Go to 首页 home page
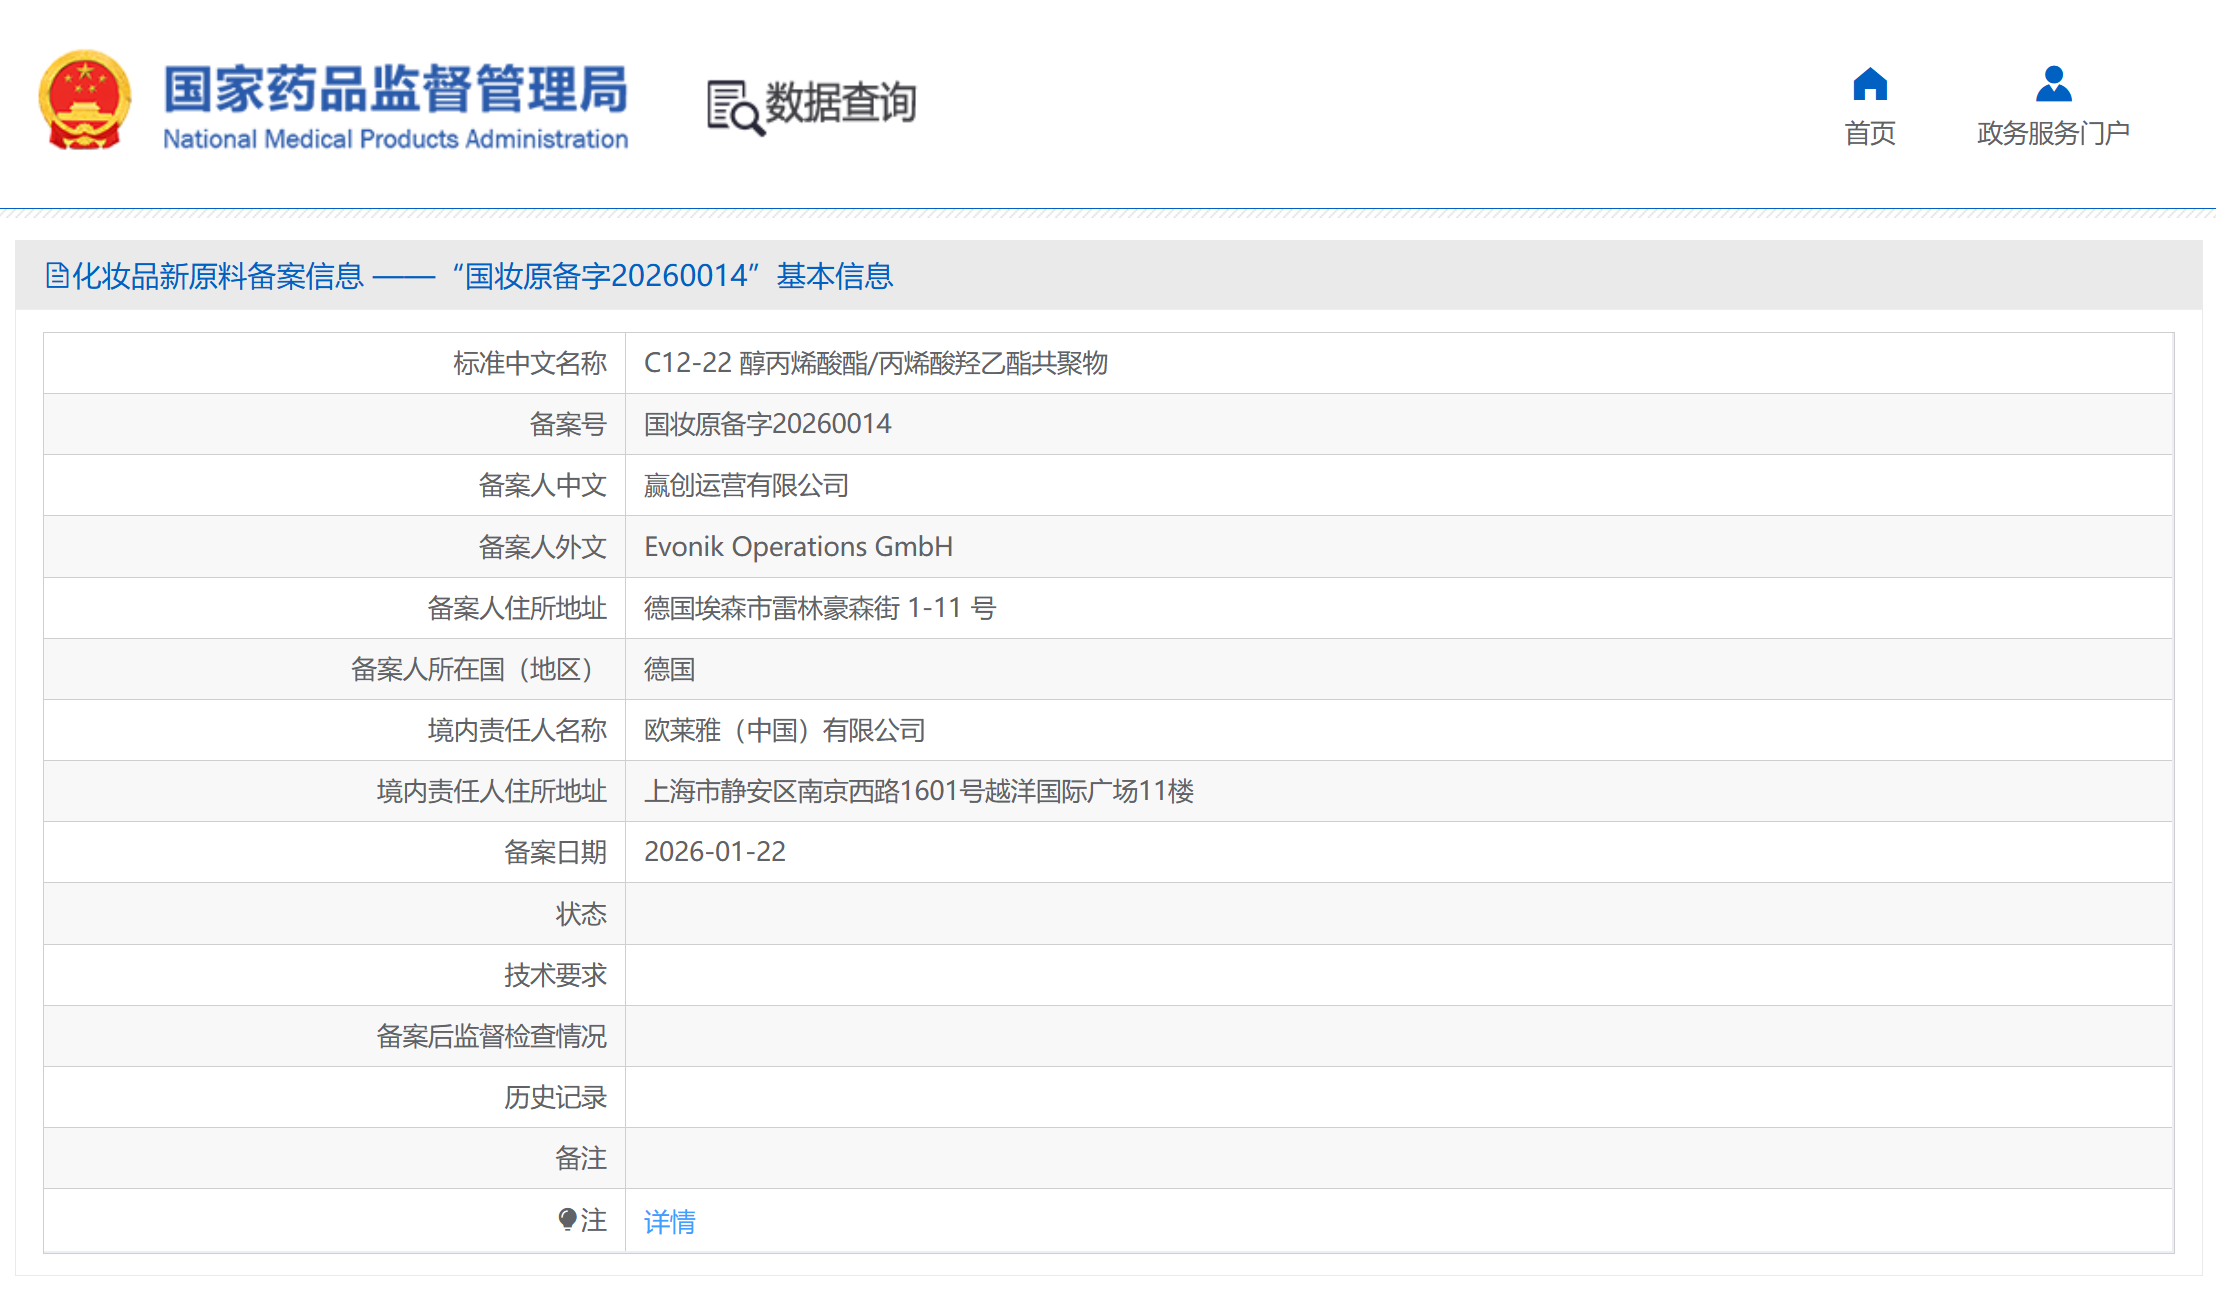The image size is (2216, 1291). [x=1869, y=133]
